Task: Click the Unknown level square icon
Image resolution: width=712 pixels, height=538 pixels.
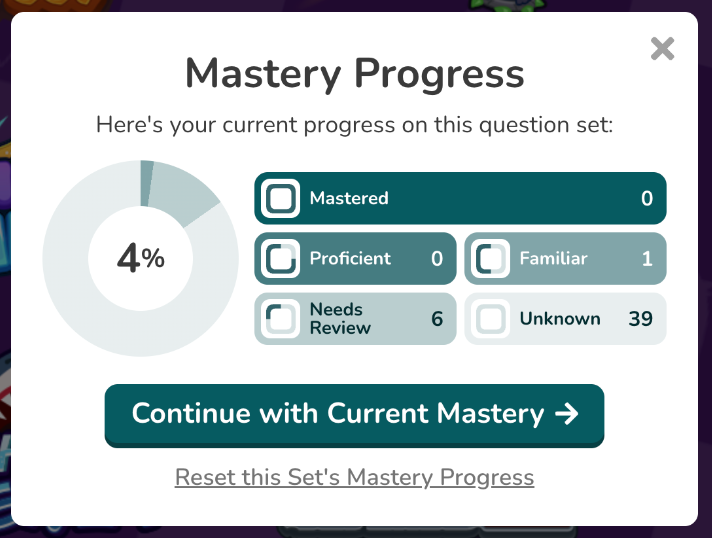Action: [x=491, y=319]
